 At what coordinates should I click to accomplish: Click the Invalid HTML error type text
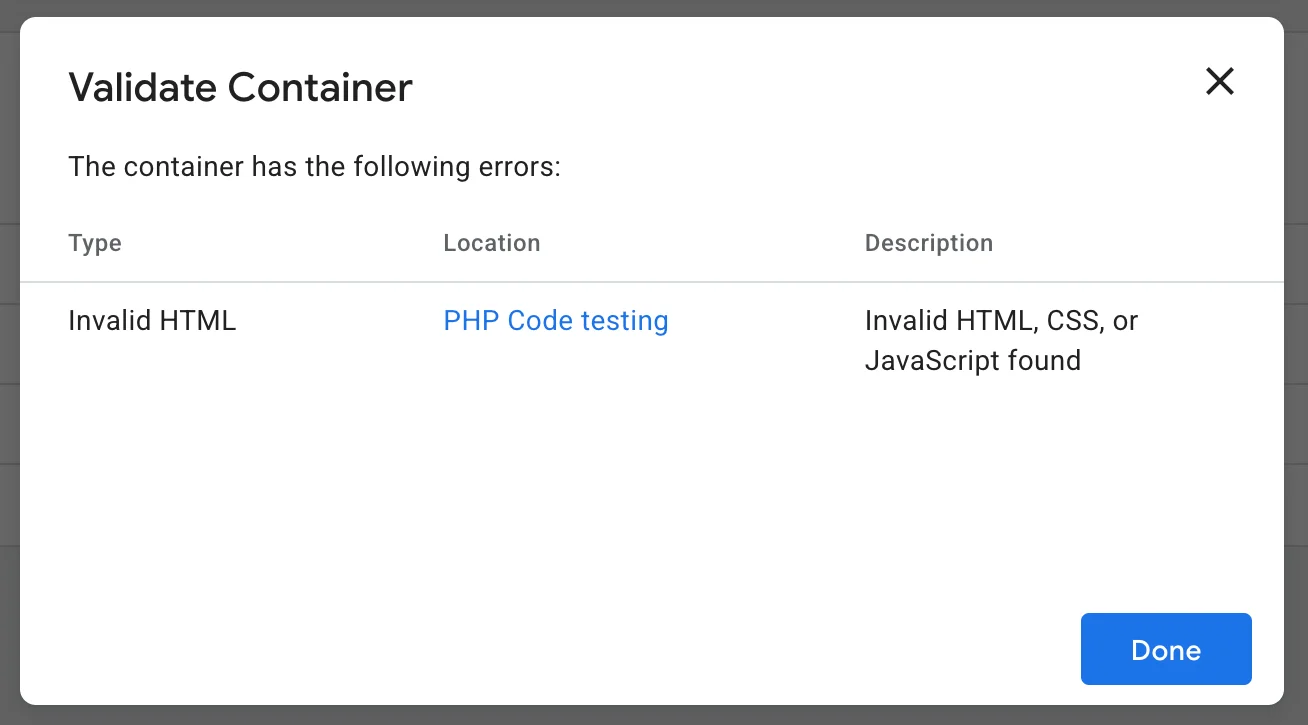(152, 320)
